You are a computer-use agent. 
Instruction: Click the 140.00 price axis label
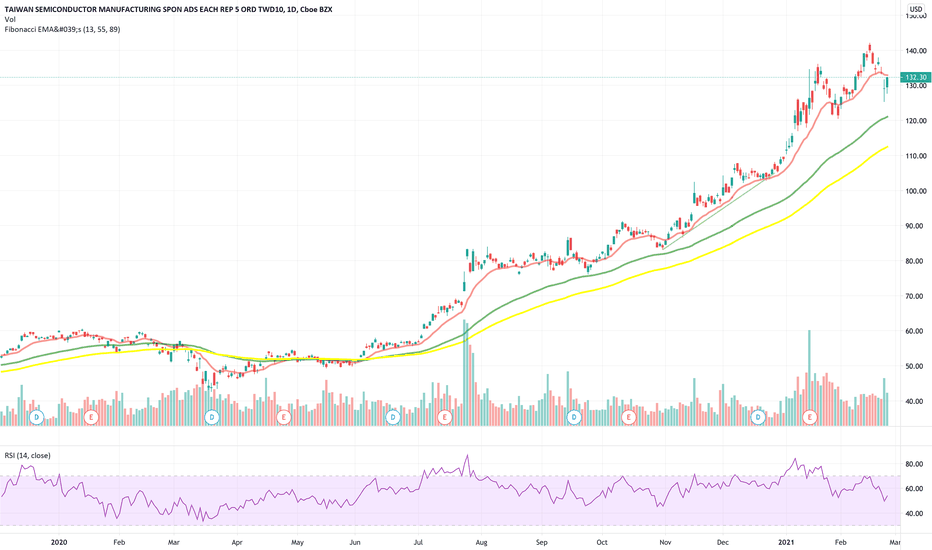click(915, 51)
